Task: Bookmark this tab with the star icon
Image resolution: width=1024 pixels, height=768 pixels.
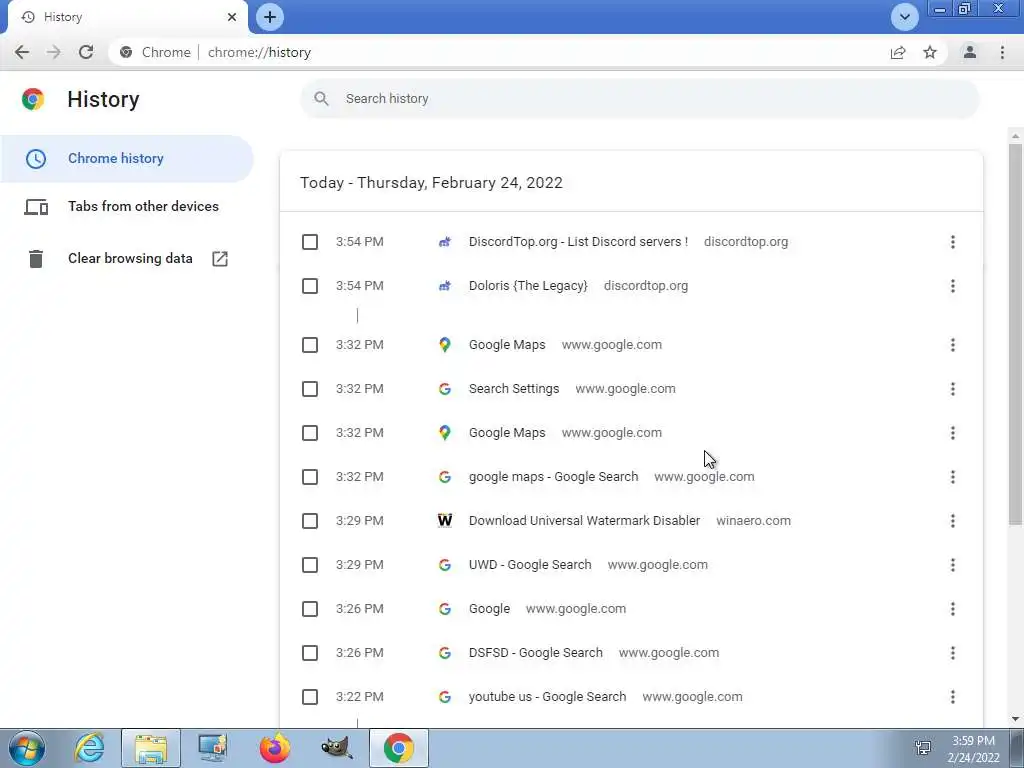Action: [x=930, y=52]
